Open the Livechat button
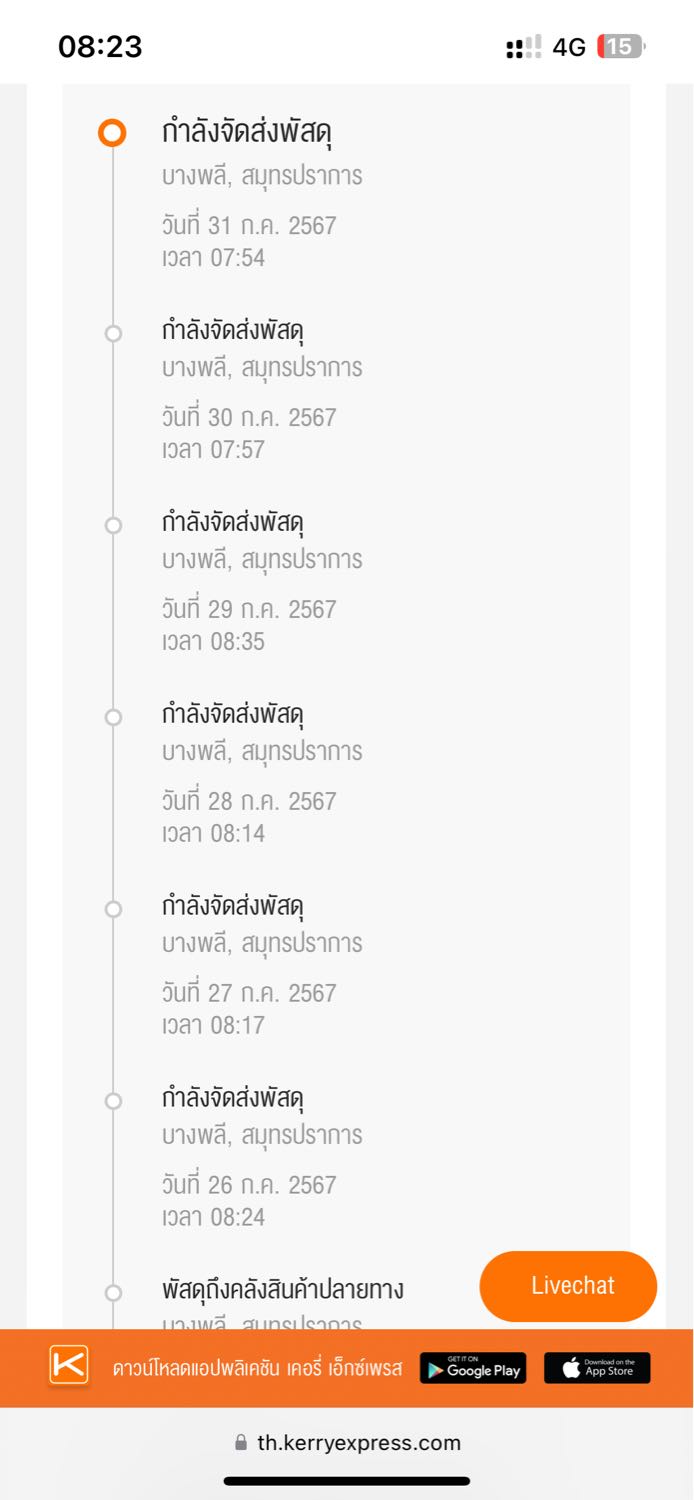 pyautogui.click(x=568, y=1286)
